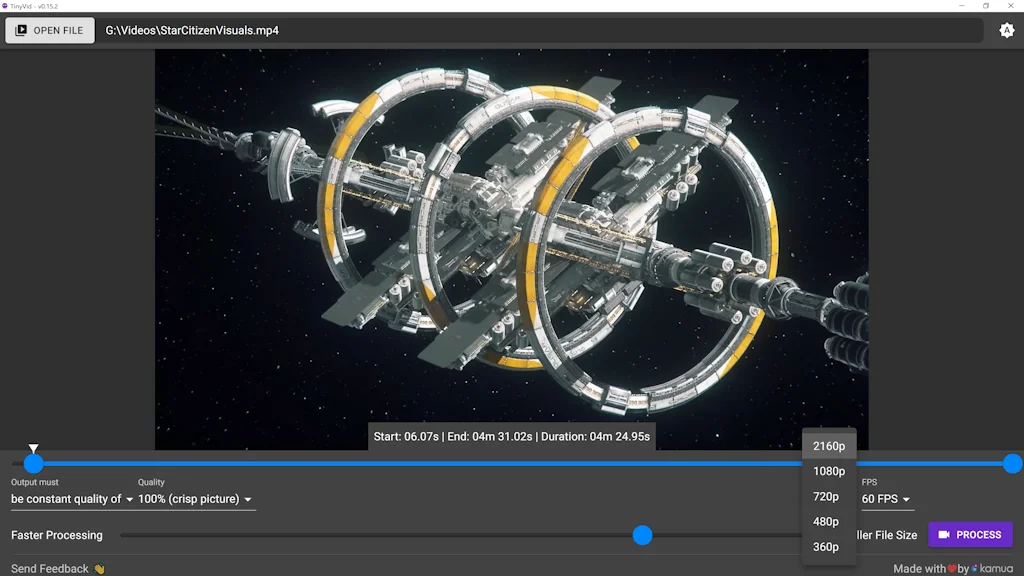Select the highlighted 2160p resolution option
The image size is (1024, 576).
click(829, 445)
